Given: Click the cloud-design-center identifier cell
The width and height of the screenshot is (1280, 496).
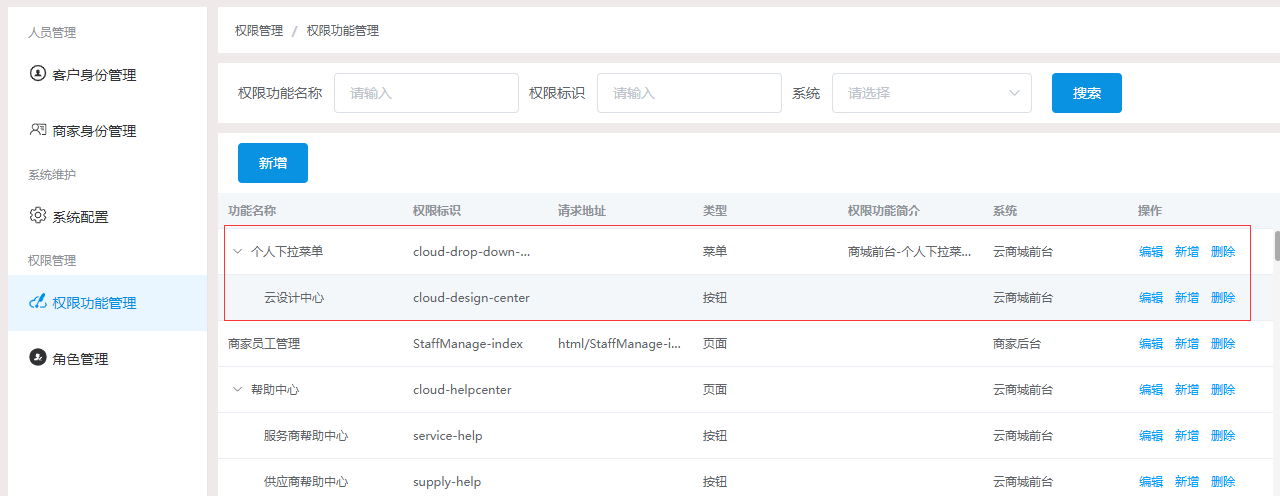Looking at the screenshot, I should 471,298.
